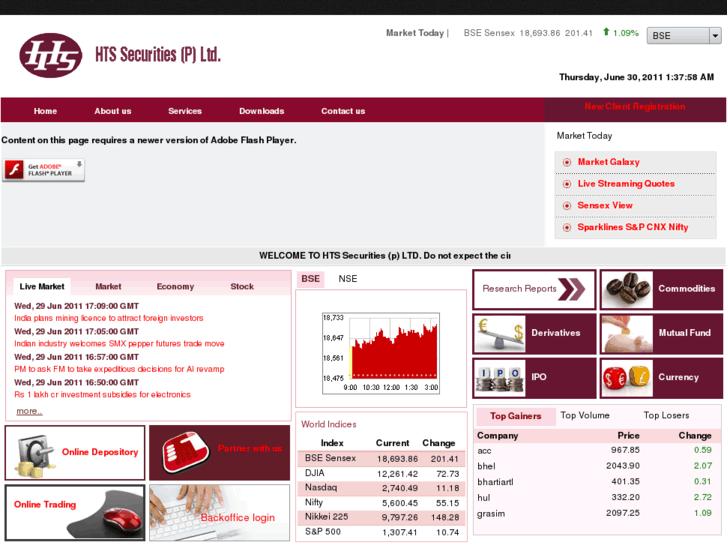The image size is (727, 545).
Task: Click the IPO label
Action: (539, 377)
